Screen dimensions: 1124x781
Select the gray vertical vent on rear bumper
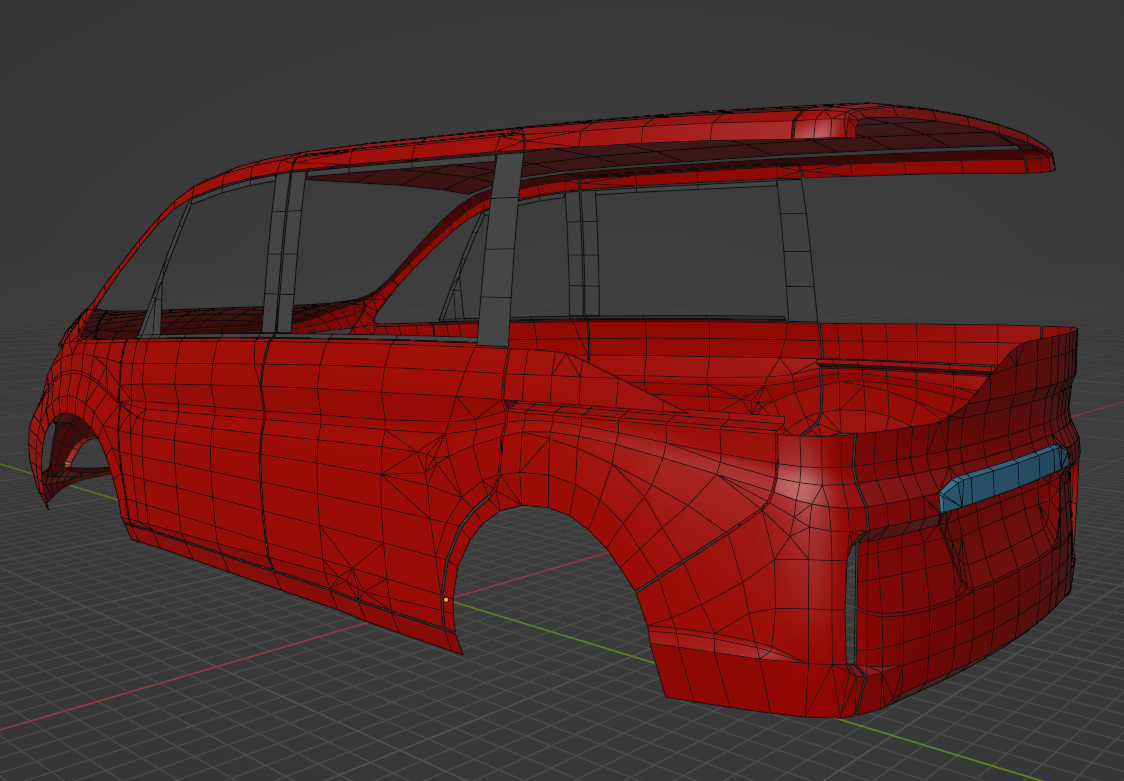coord(850,603)
